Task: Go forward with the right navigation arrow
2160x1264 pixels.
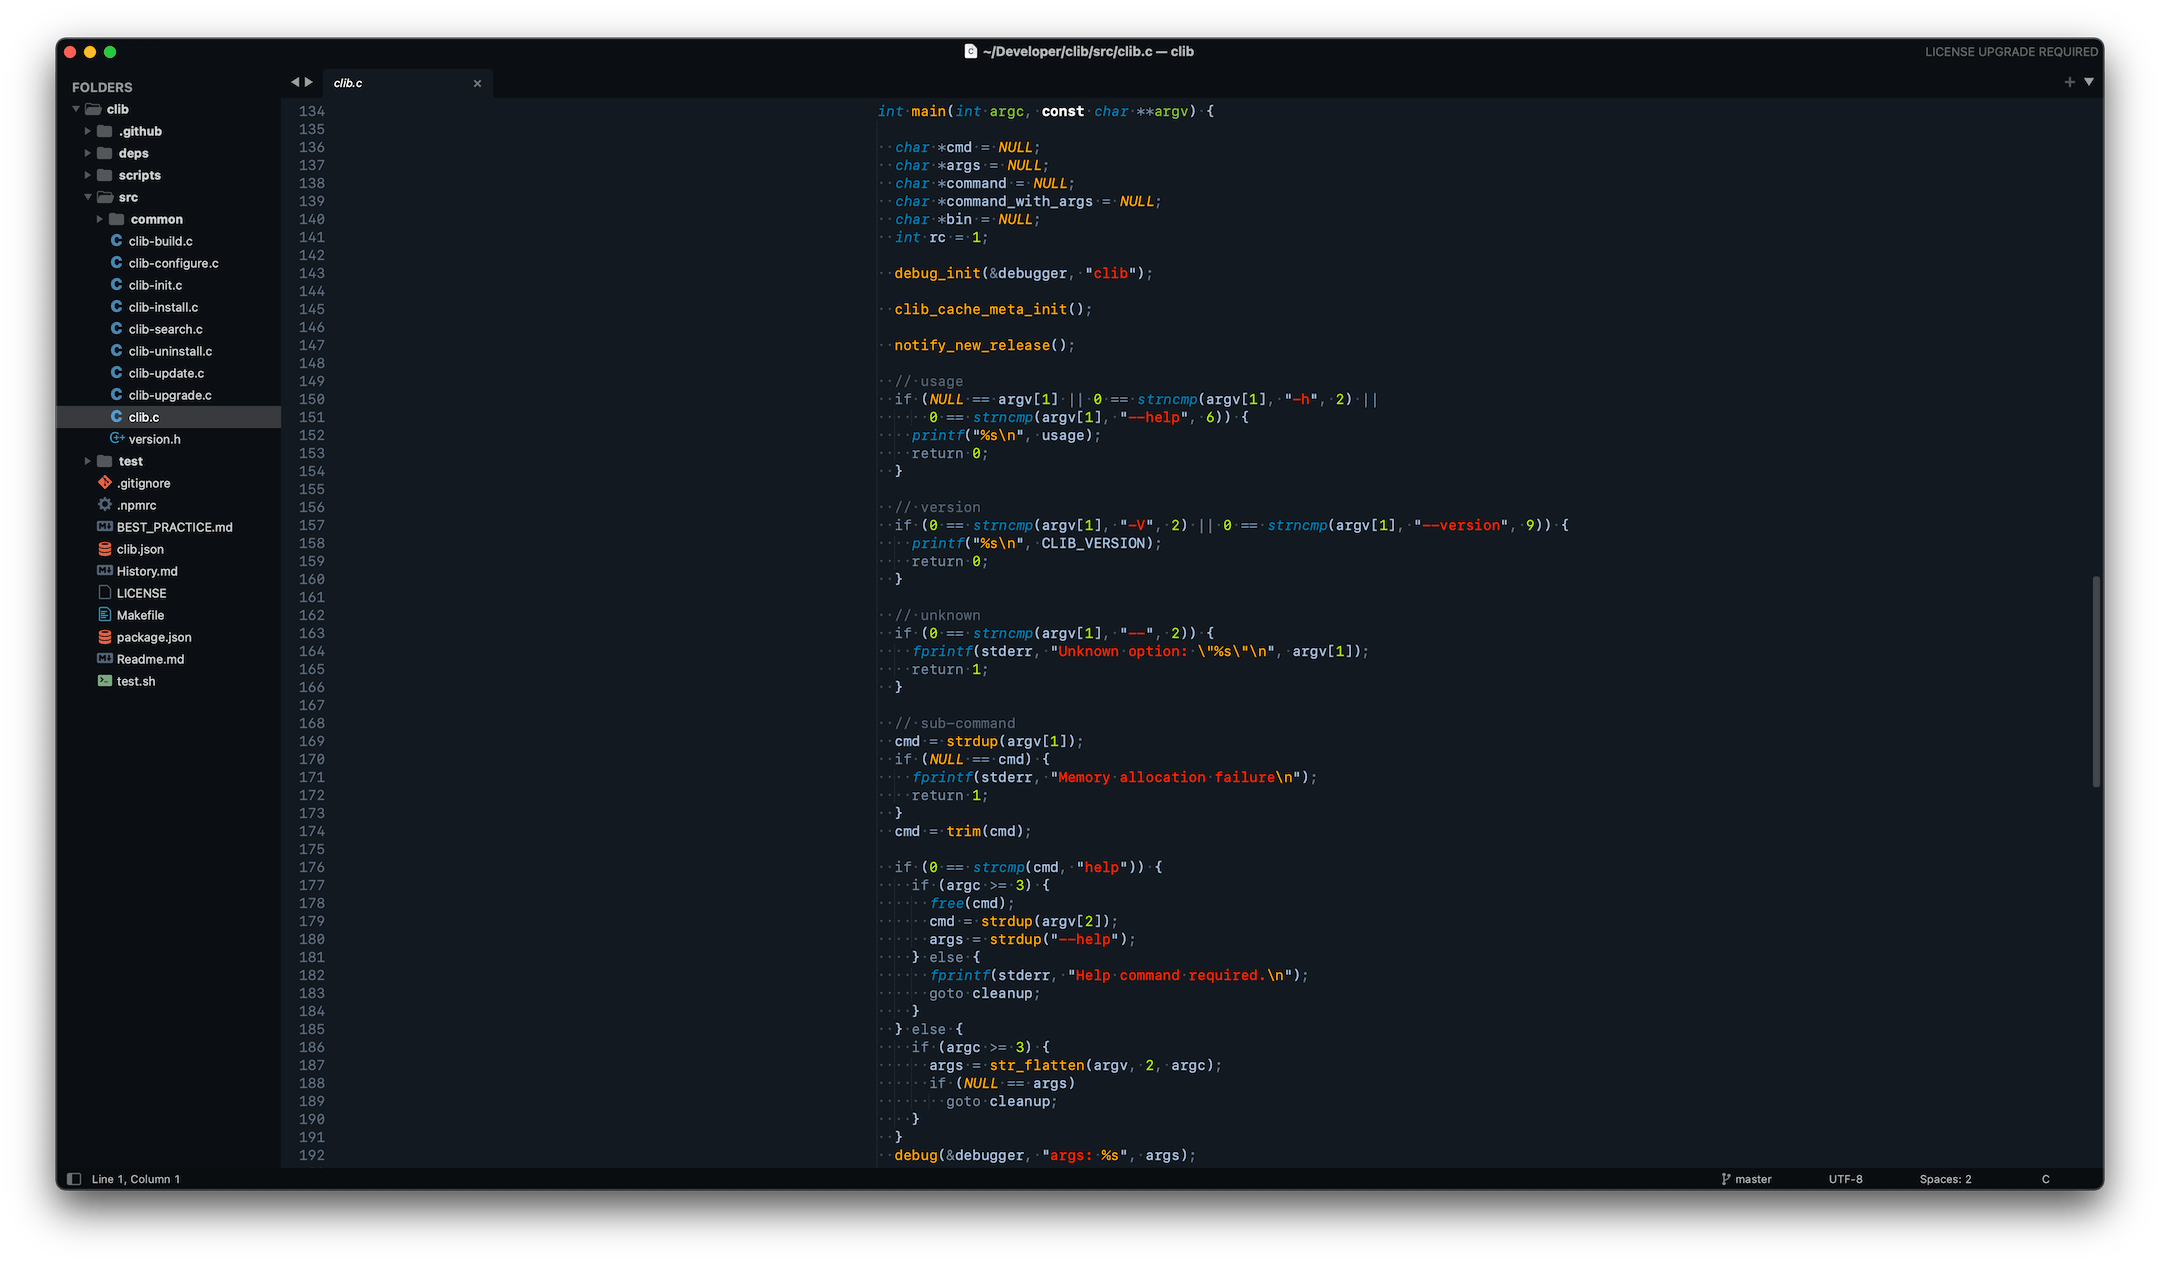Action: tap(309, 82)
